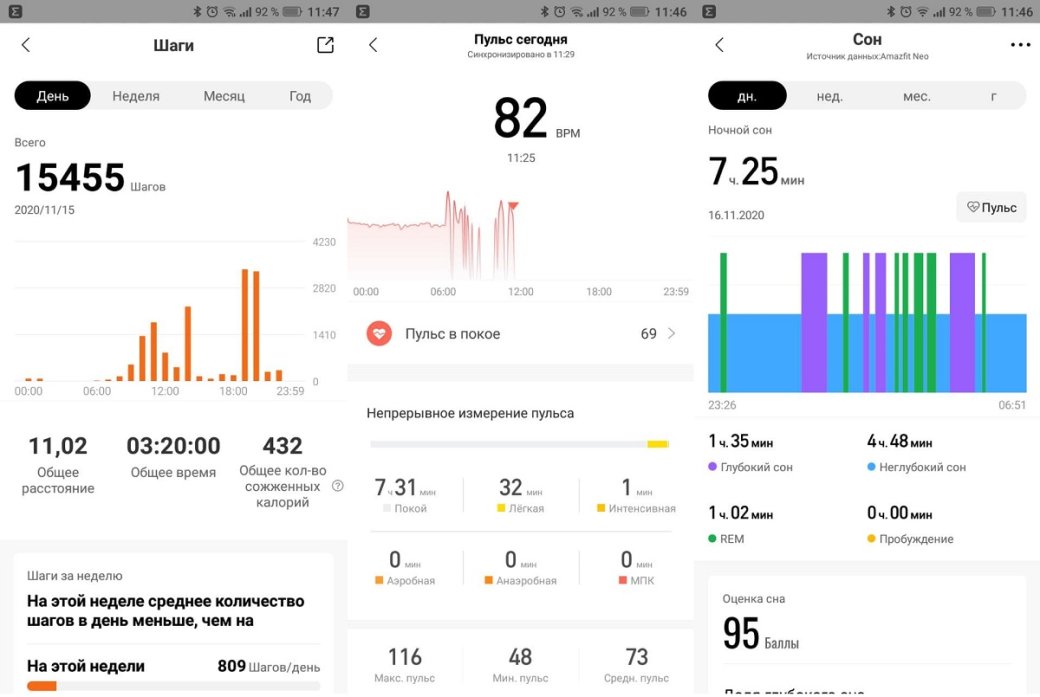Tap the Пробуждение 0ч 00мин entry

(x=910, y=525)
